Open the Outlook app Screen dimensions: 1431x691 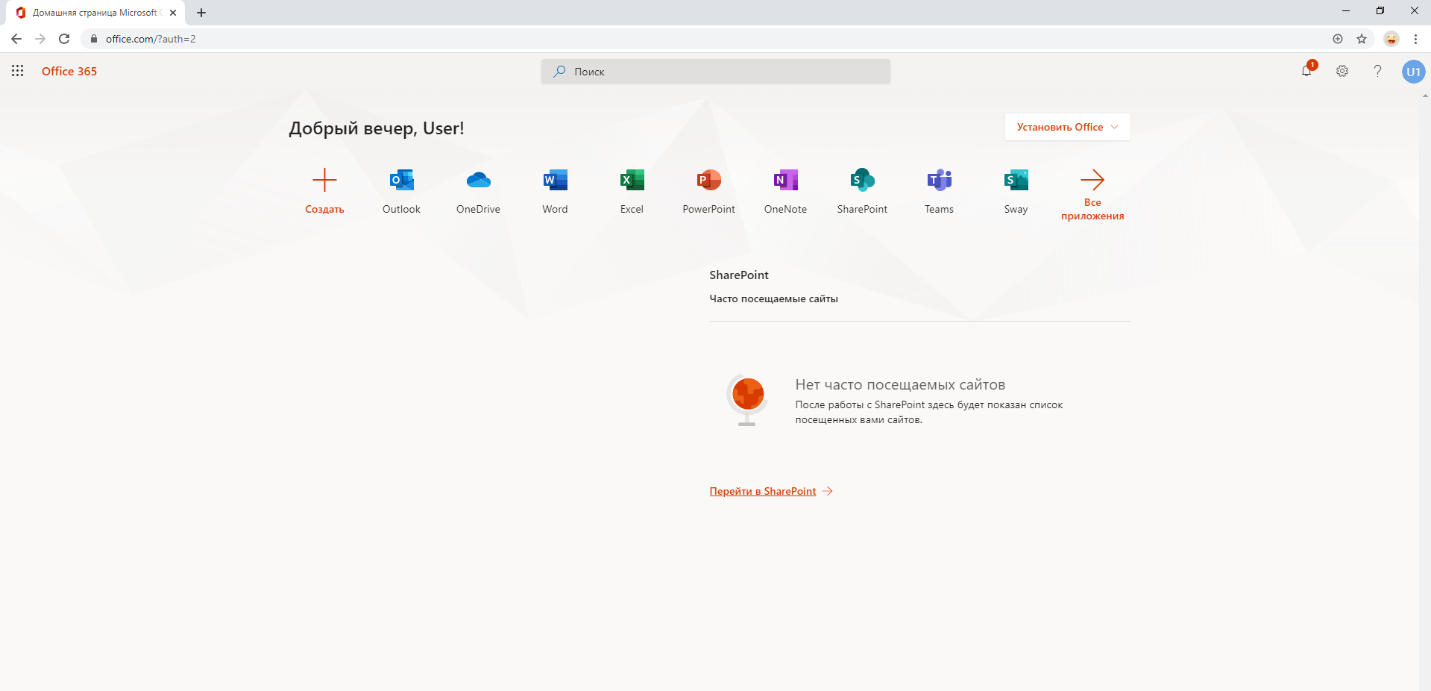[402, 180]
